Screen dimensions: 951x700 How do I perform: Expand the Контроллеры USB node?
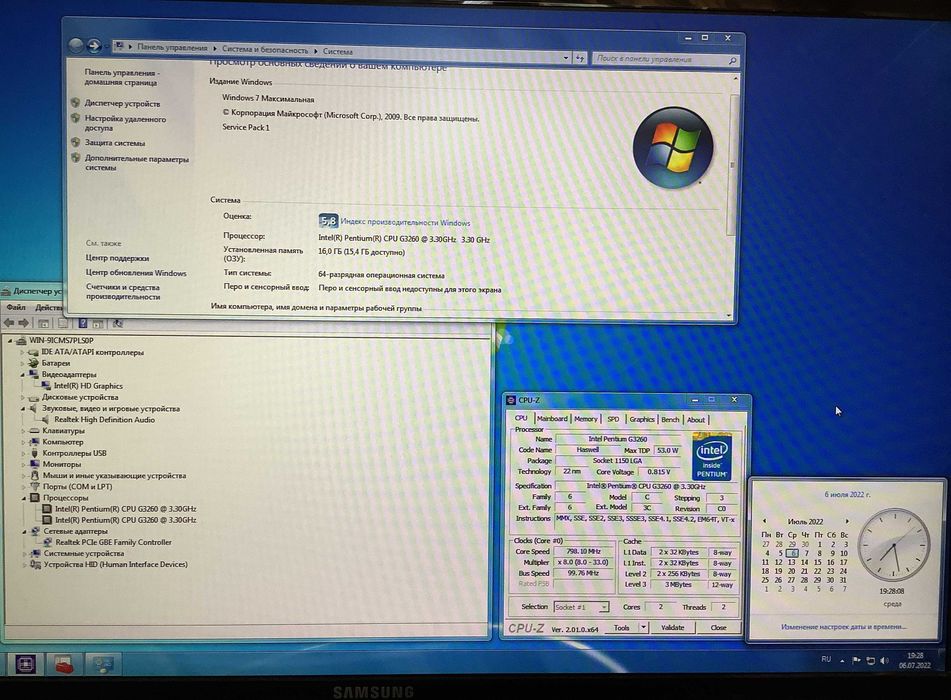point(23,453)
